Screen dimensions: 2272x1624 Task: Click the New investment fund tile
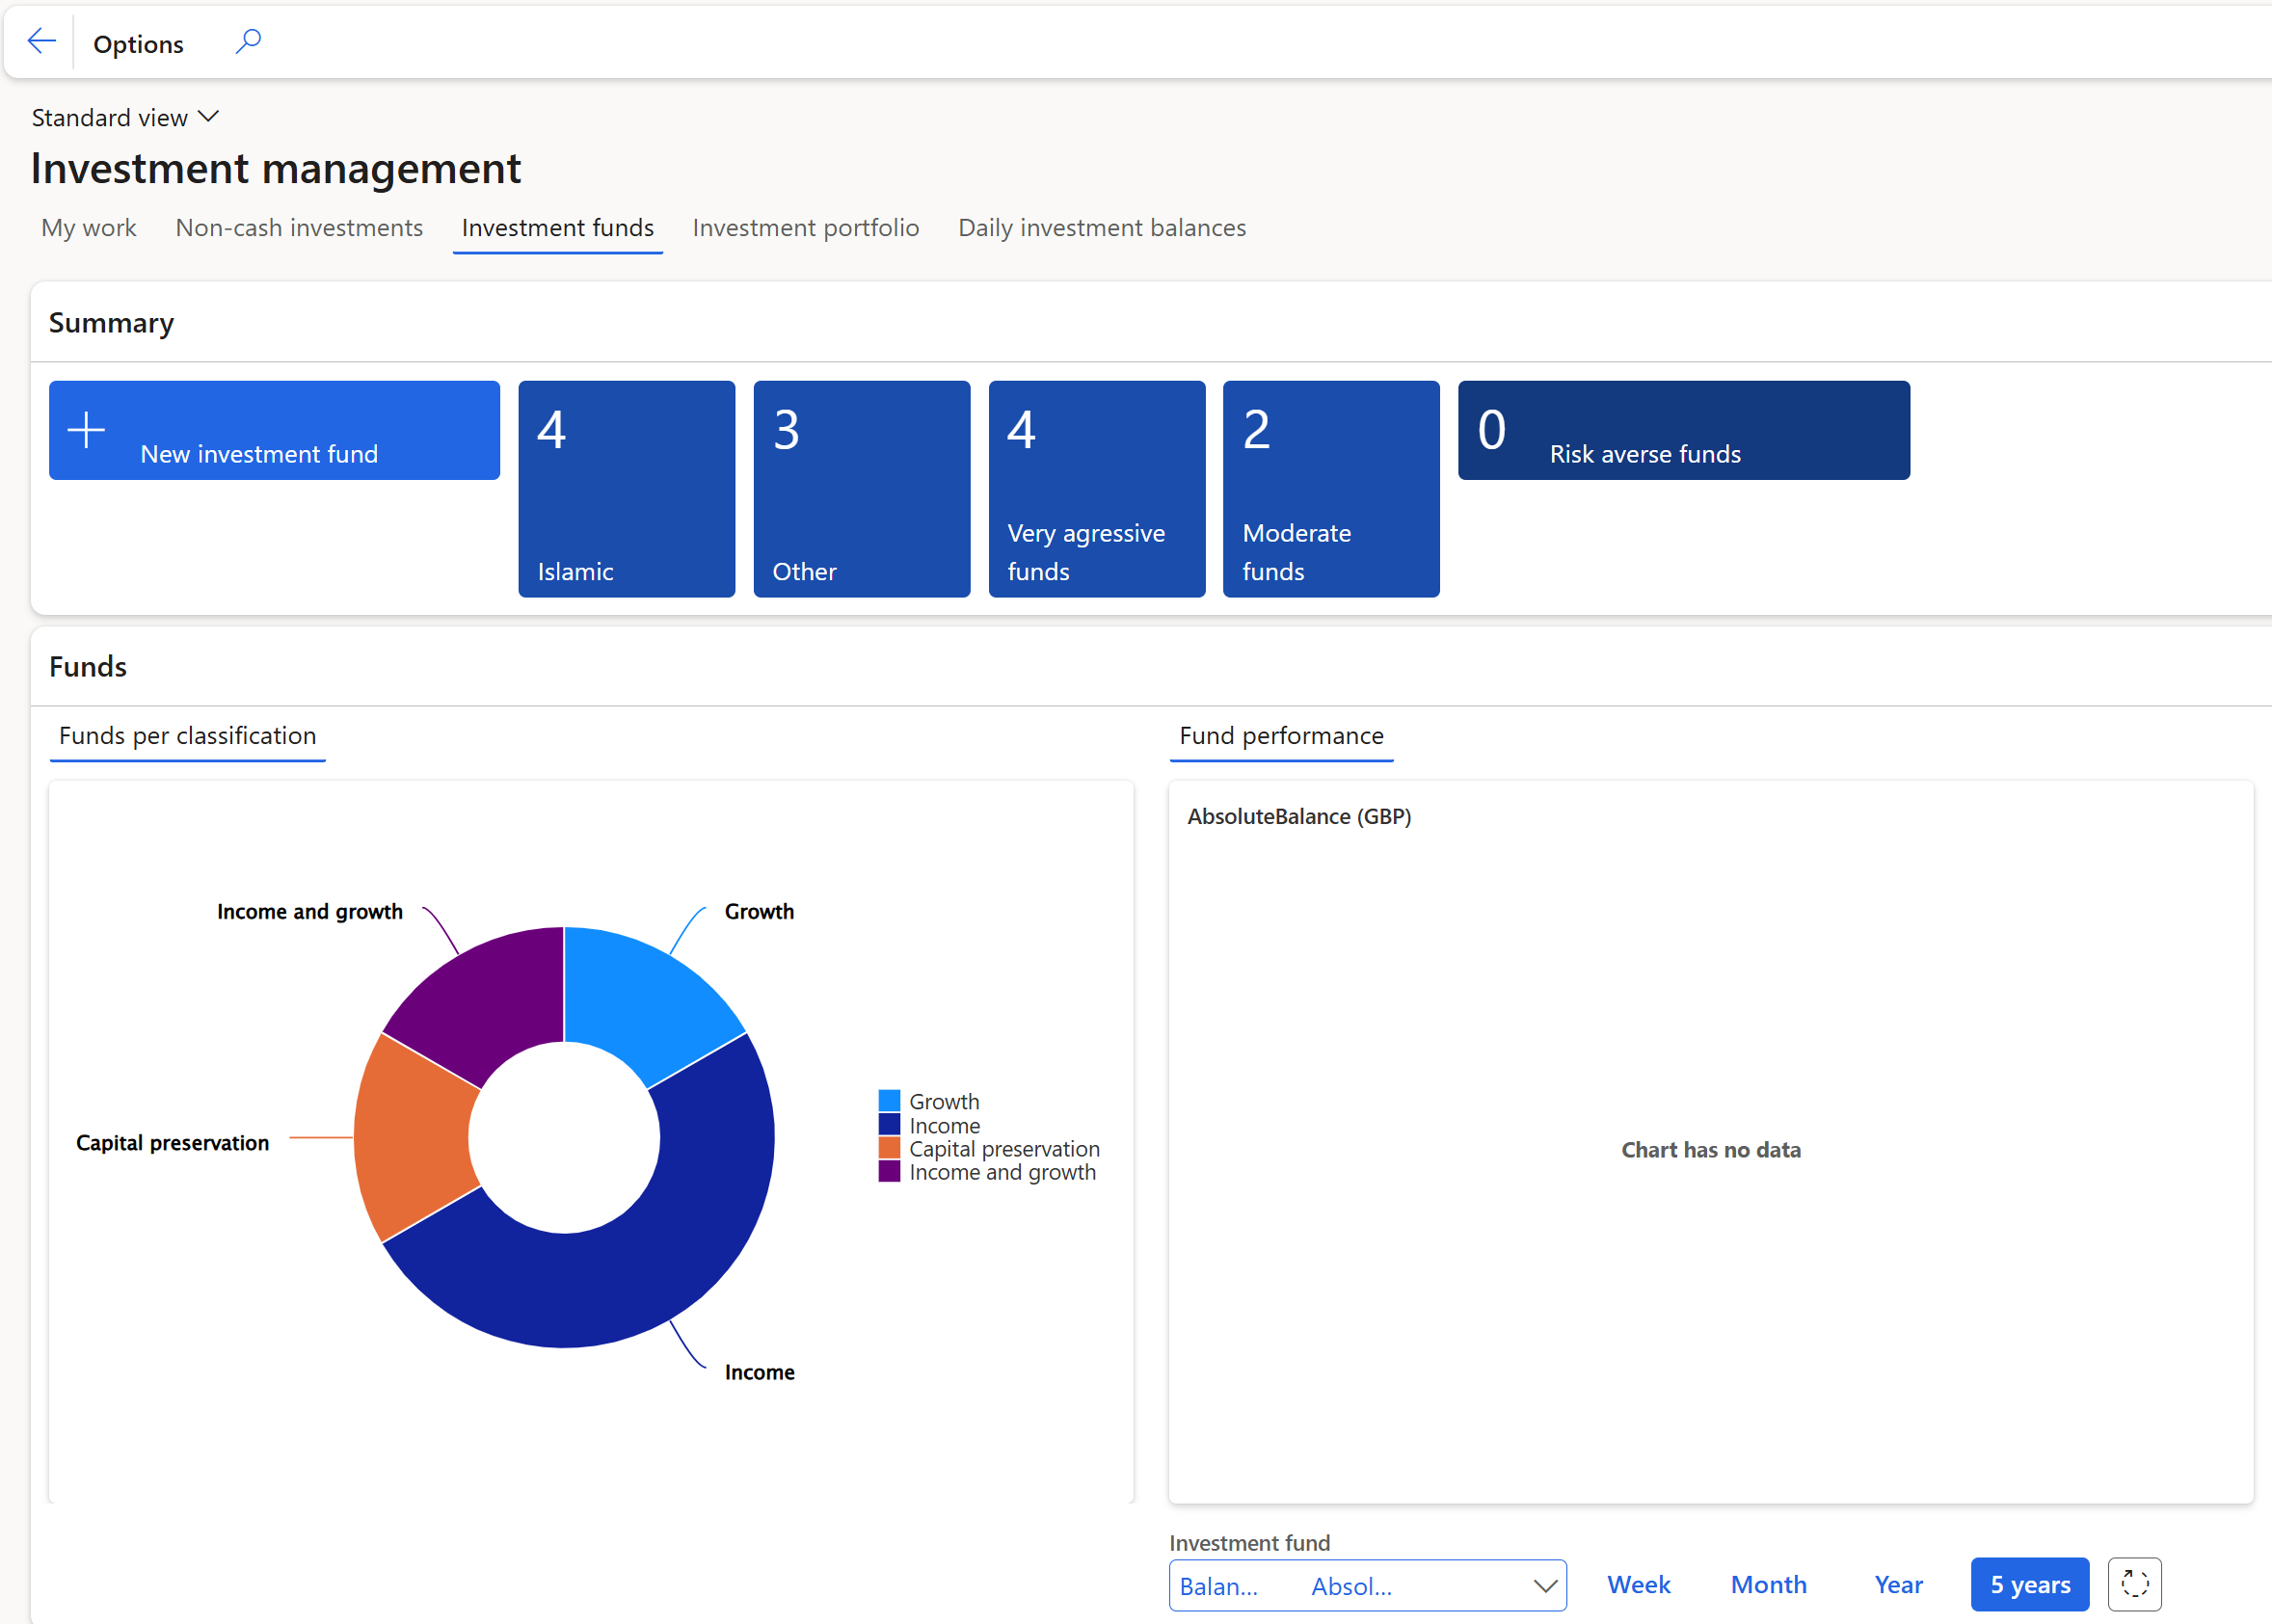point(274,430)
